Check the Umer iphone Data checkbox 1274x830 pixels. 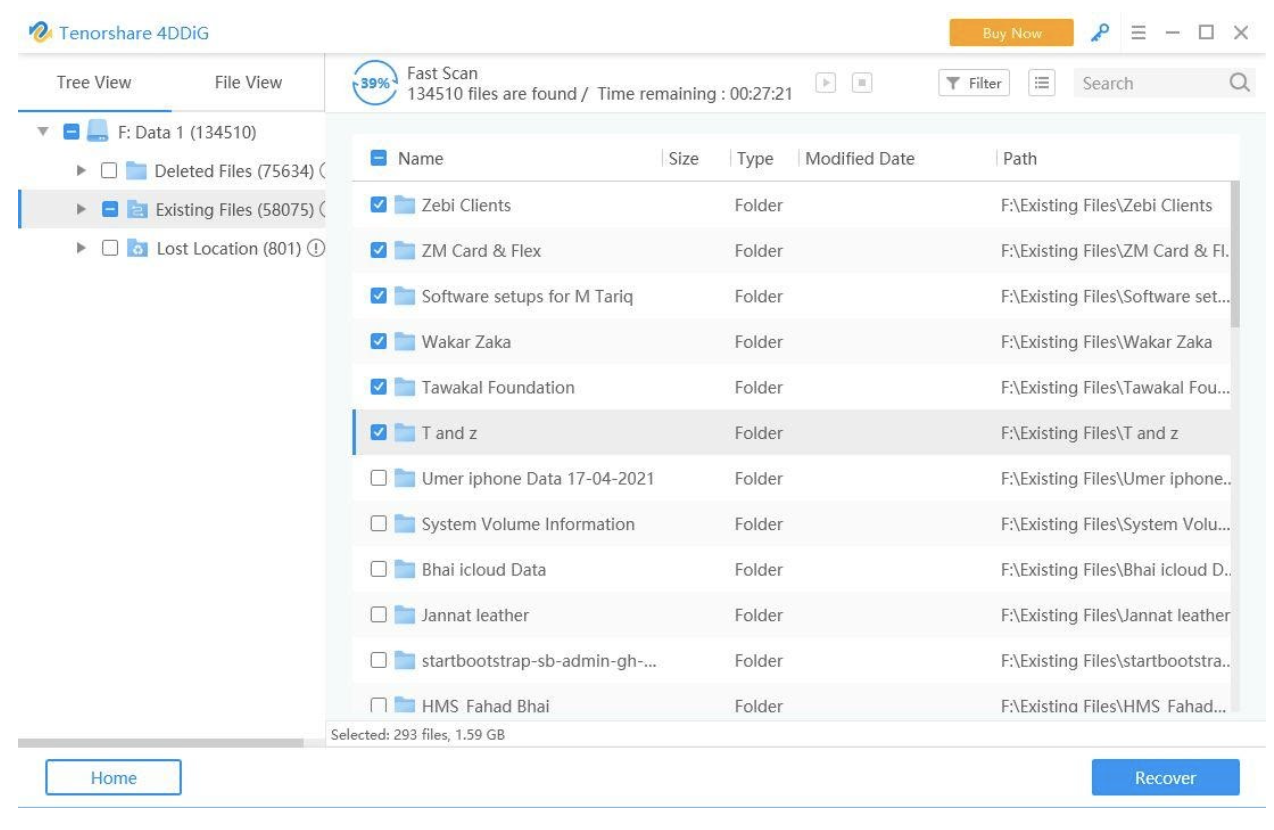point(378,479)
